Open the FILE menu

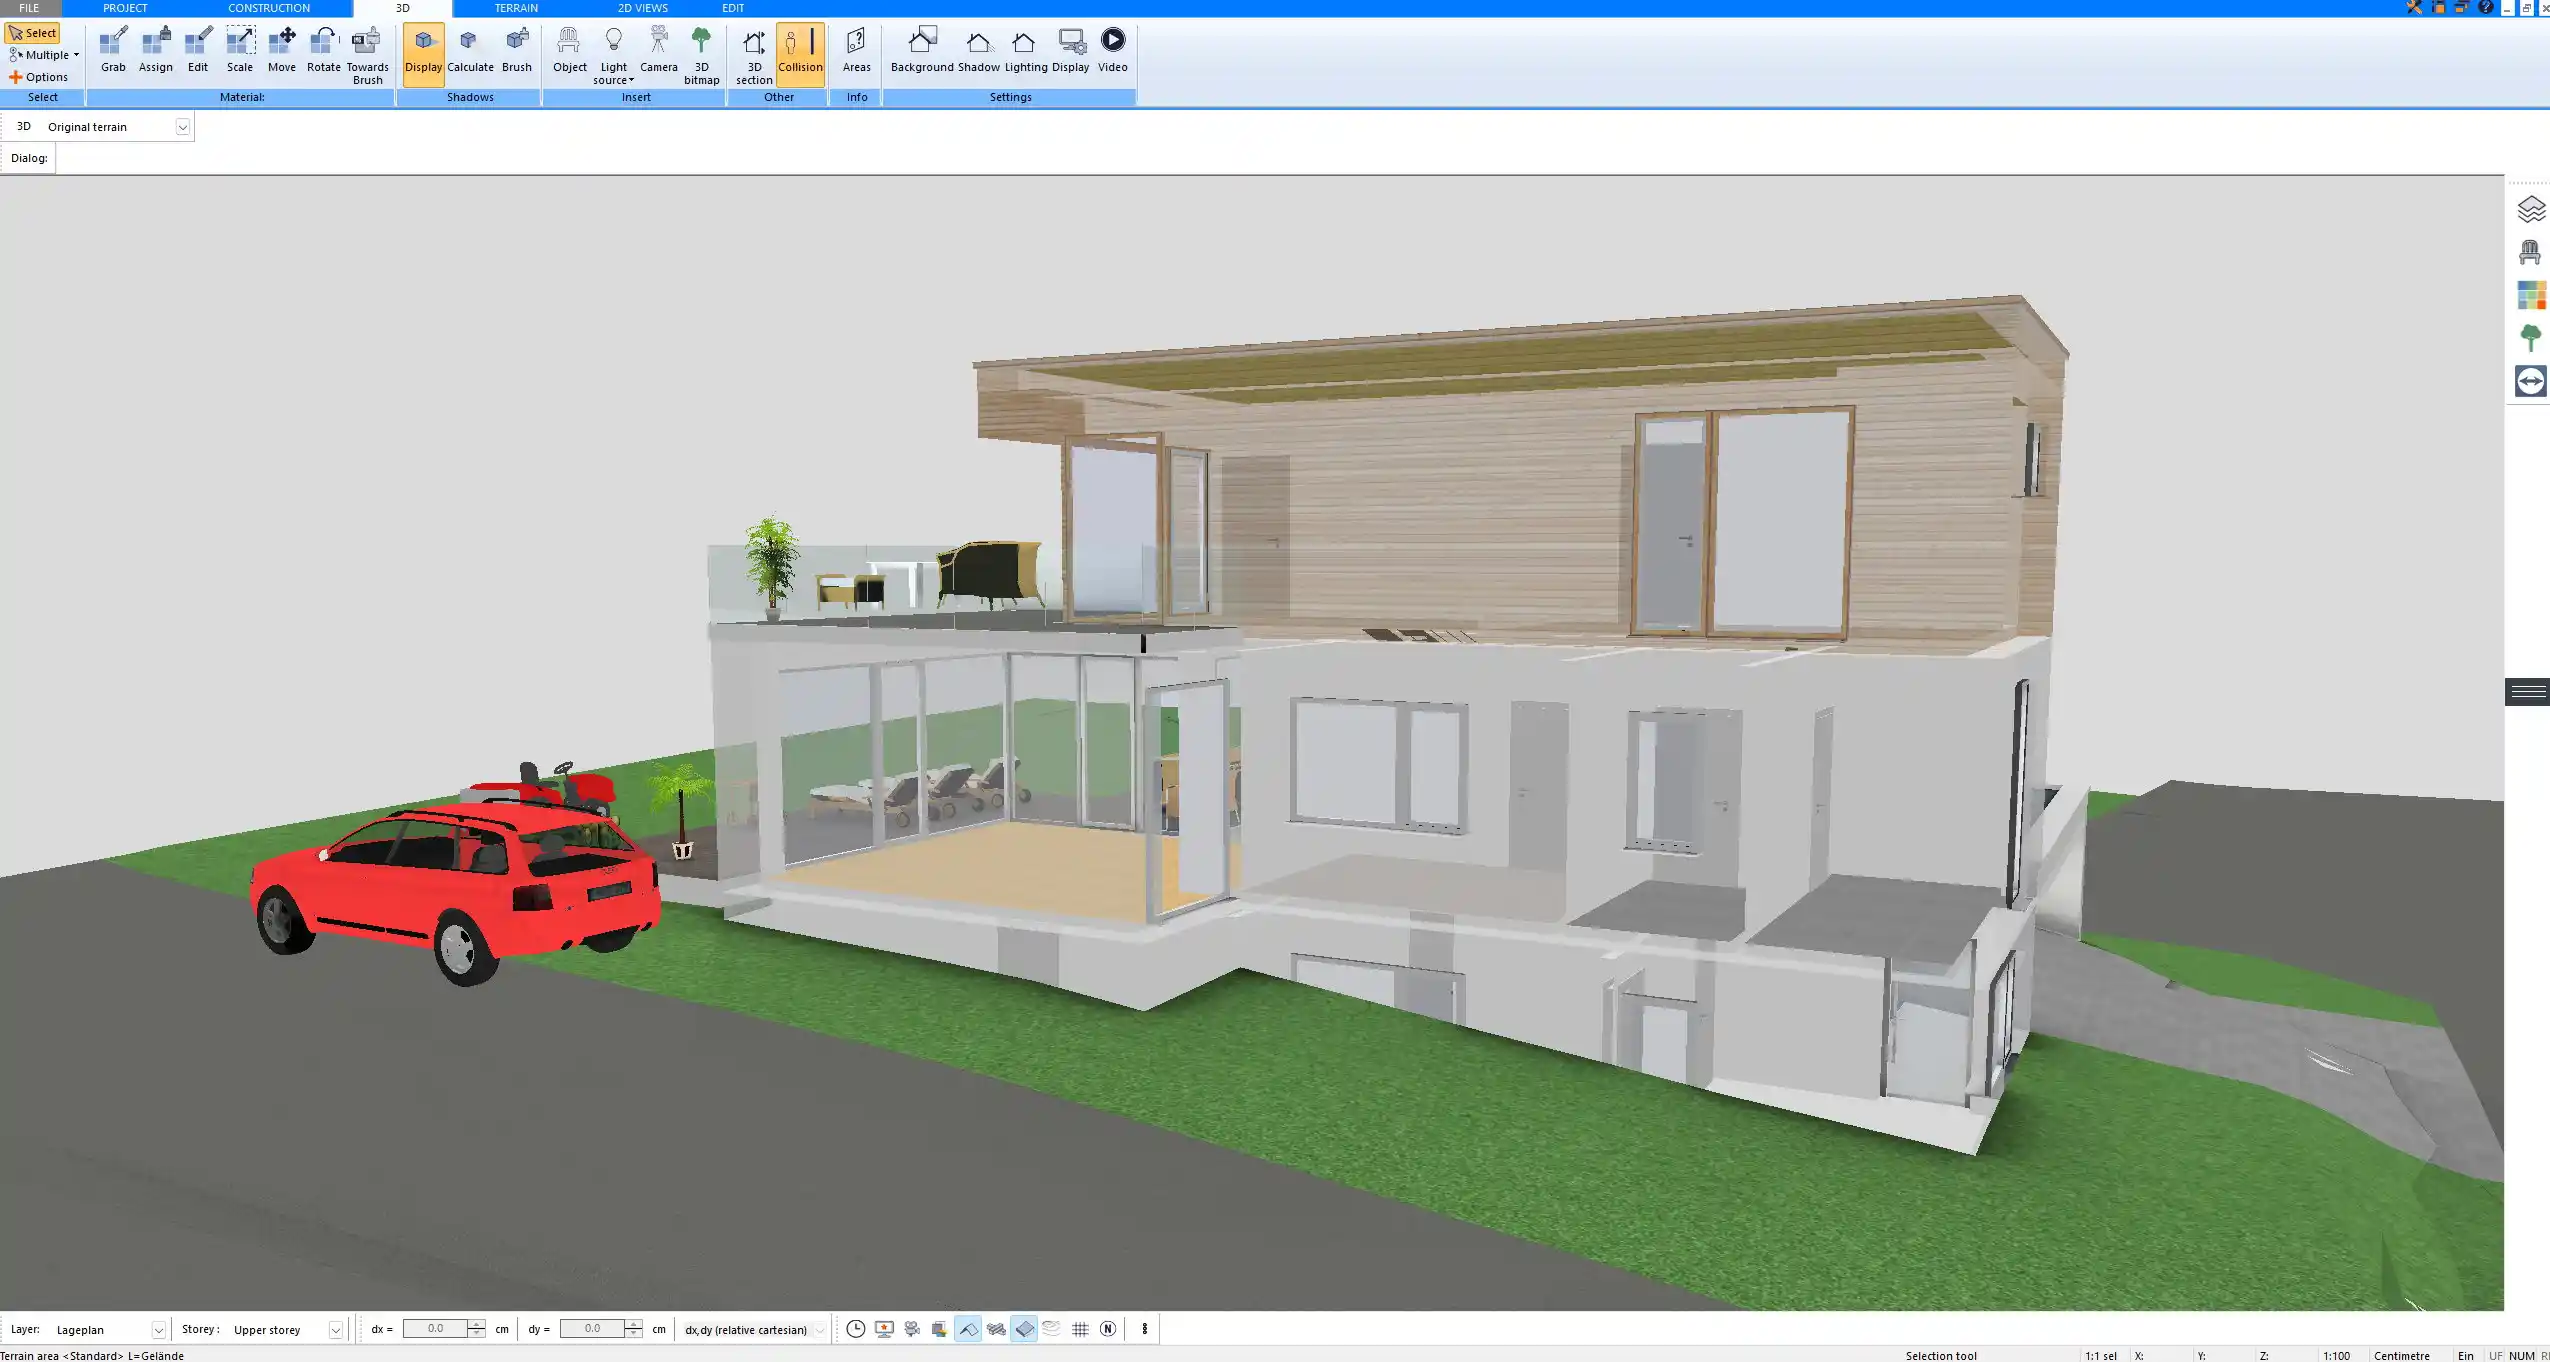click(28, 8)
